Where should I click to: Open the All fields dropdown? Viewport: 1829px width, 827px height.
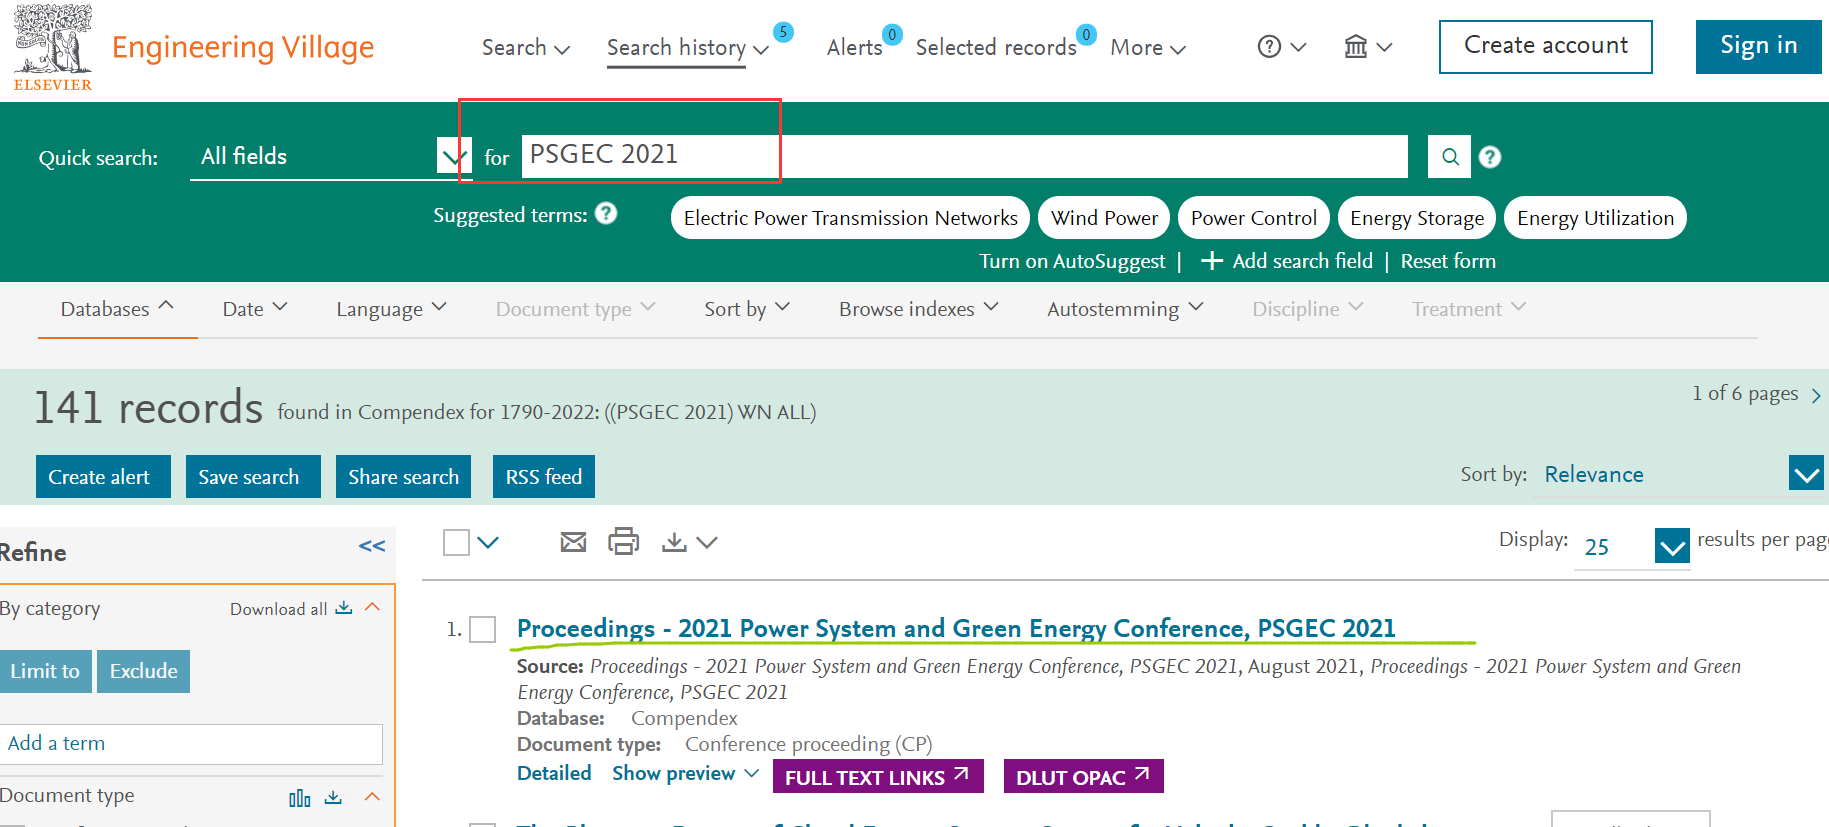pyautogui.click(x=330, y=156)
